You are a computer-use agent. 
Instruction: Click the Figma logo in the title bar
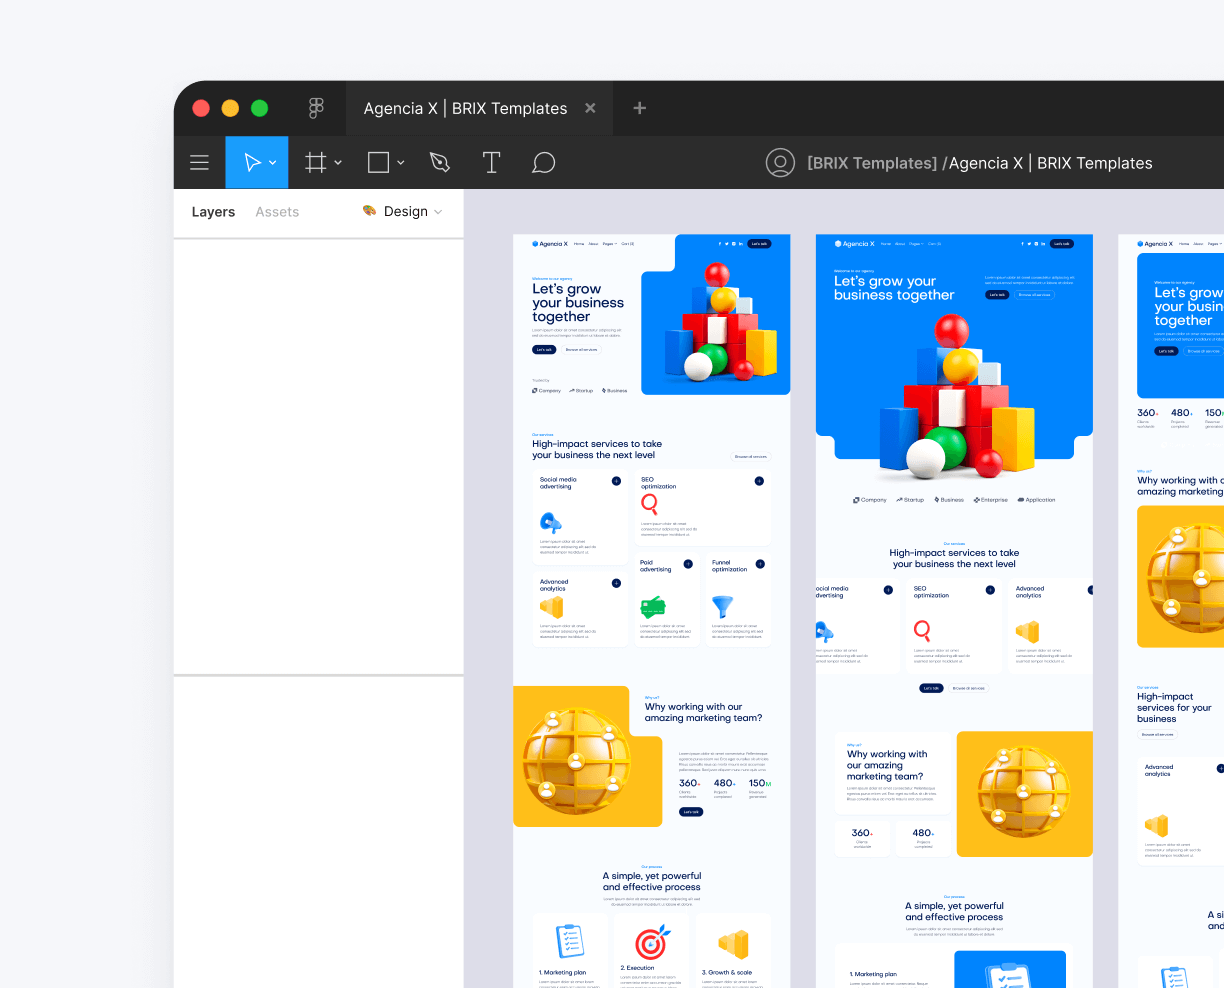(x=316, y=108)
